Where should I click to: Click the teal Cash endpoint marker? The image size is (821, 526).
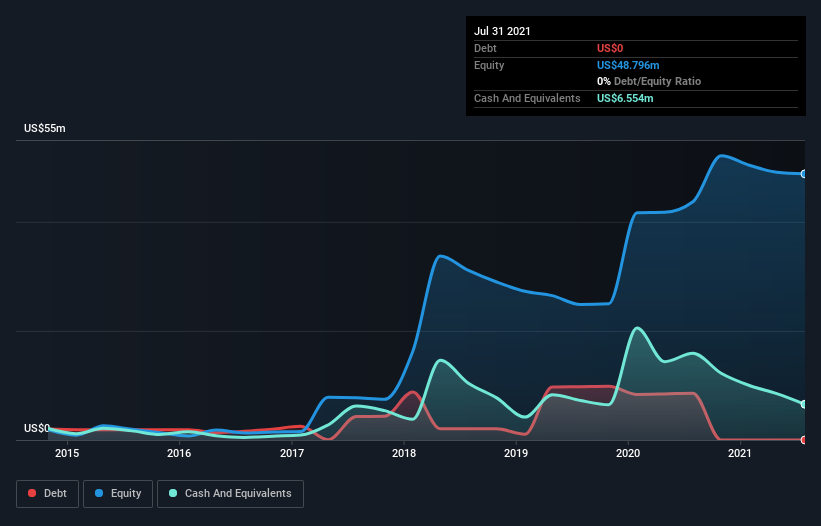click(x=804, y=404)
